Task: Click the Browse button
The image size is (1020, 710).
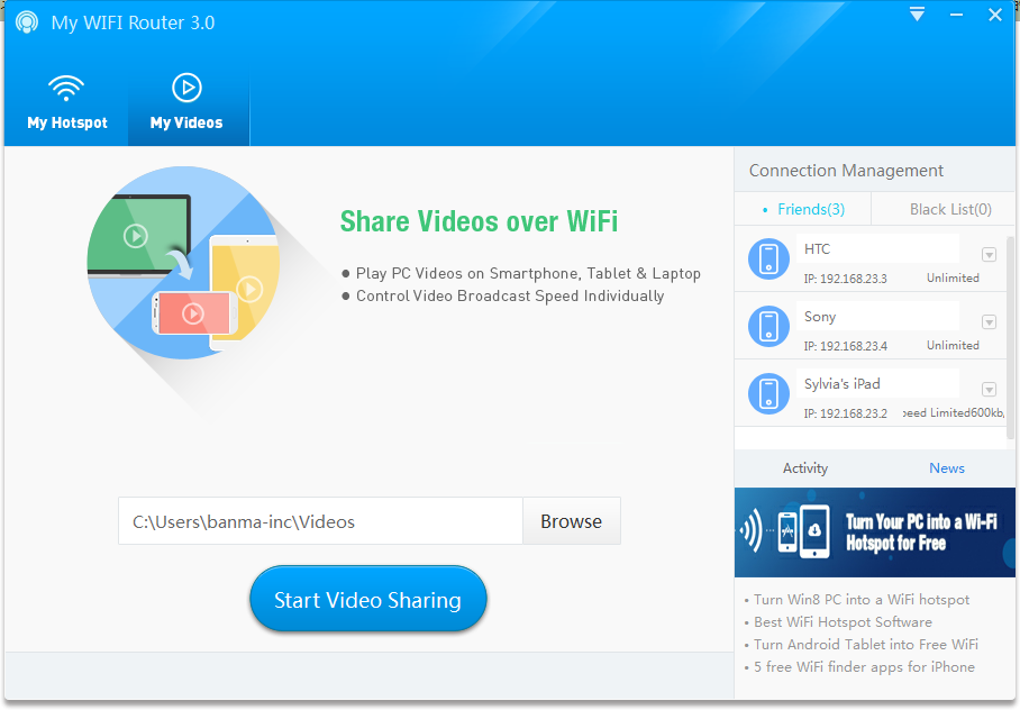Action: (571, 521)
